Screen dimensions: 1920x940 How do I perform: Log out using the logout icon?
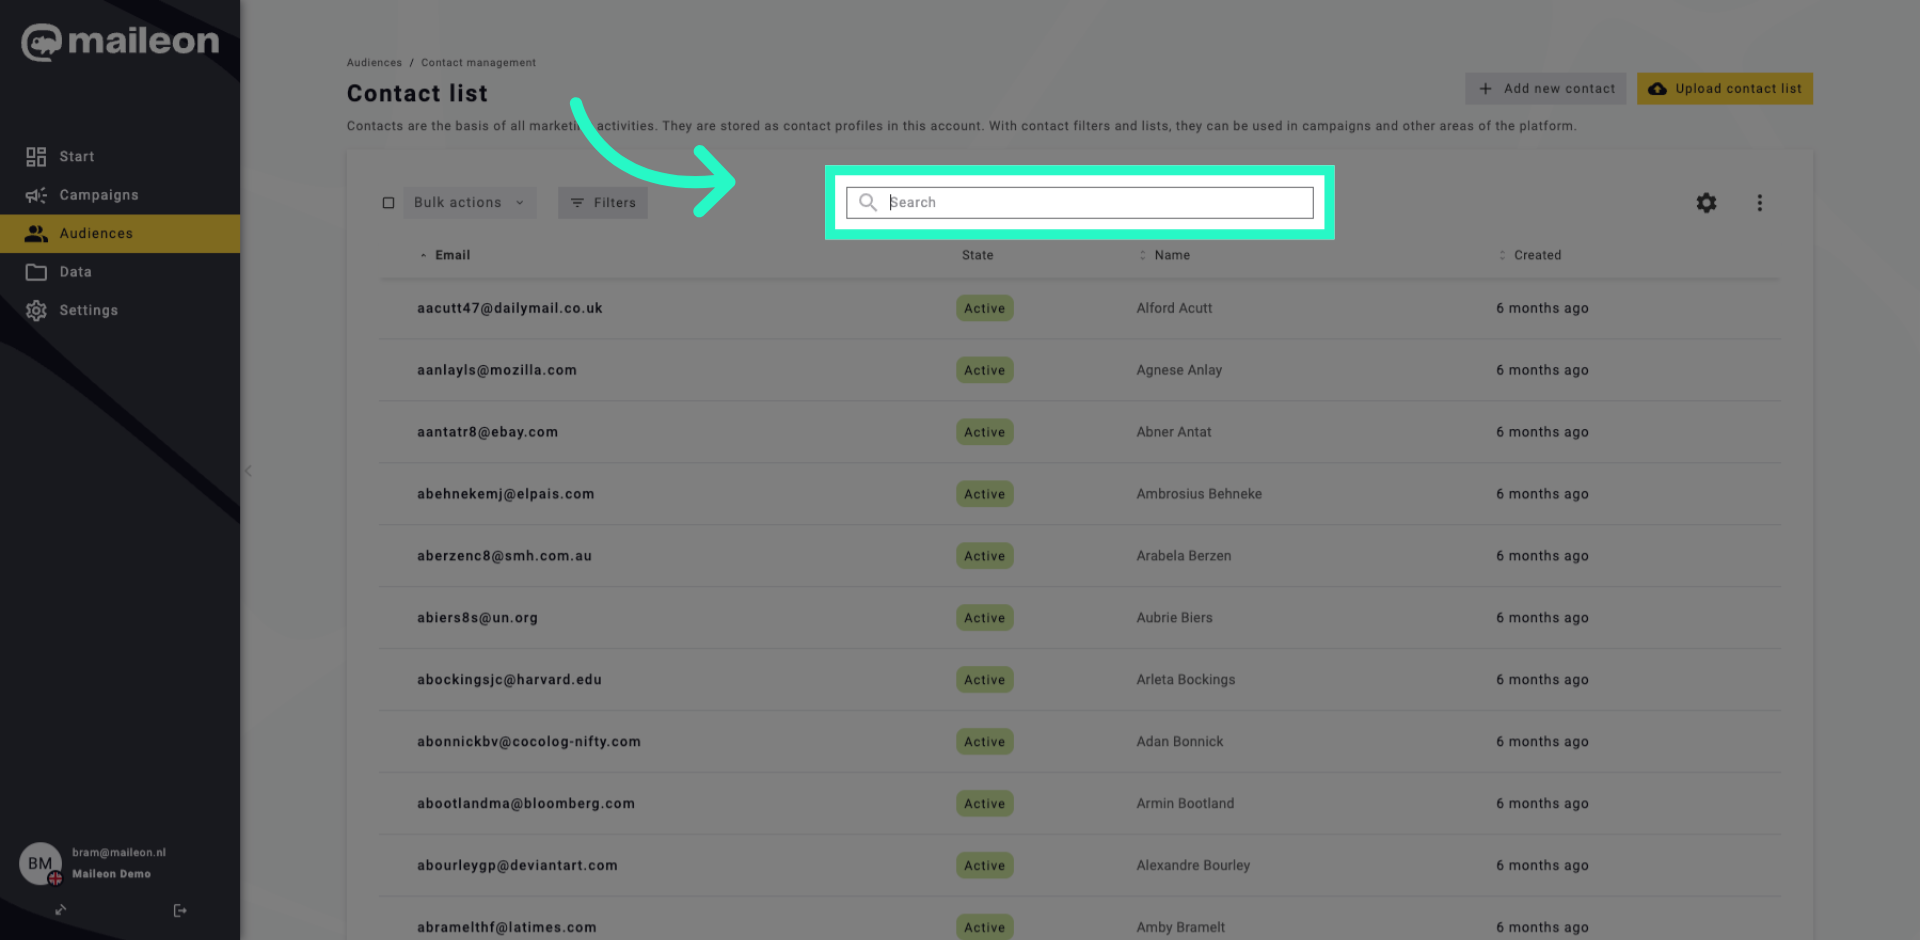(180, 910)
